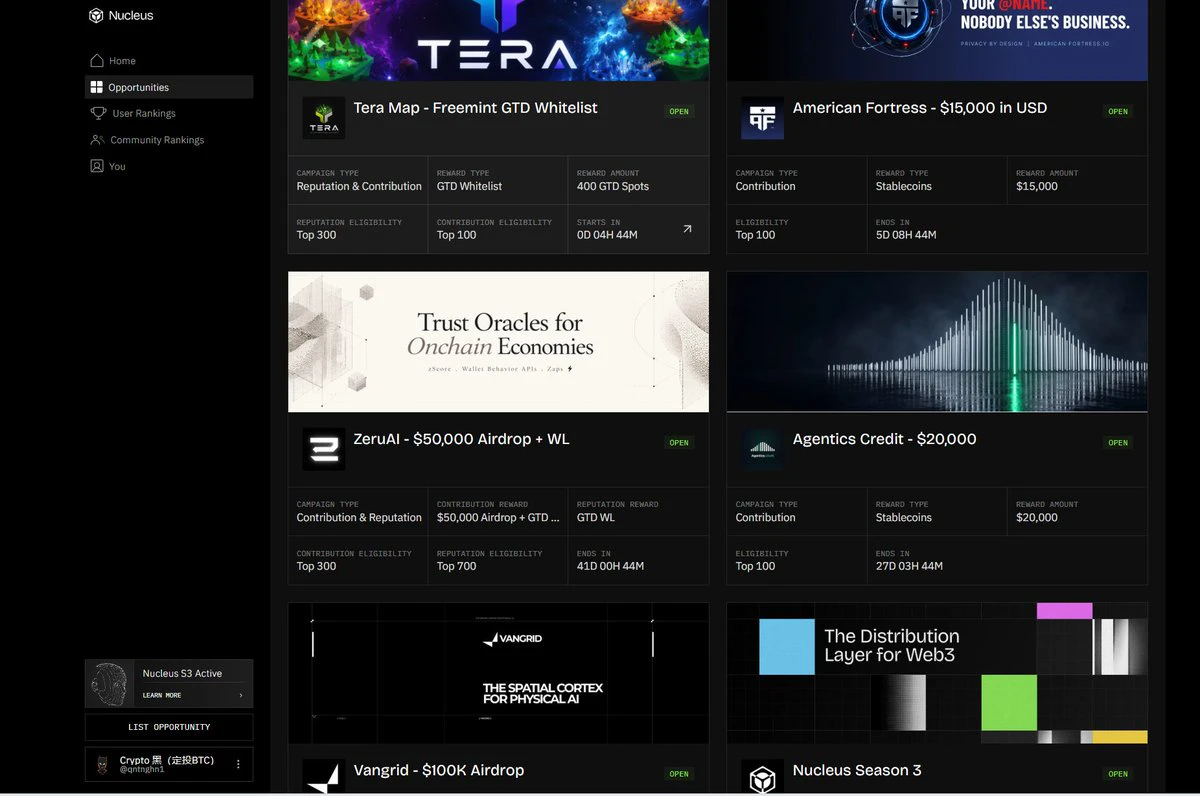Open ZeruAI - $50,000 Airdrop + WL title

461,439
